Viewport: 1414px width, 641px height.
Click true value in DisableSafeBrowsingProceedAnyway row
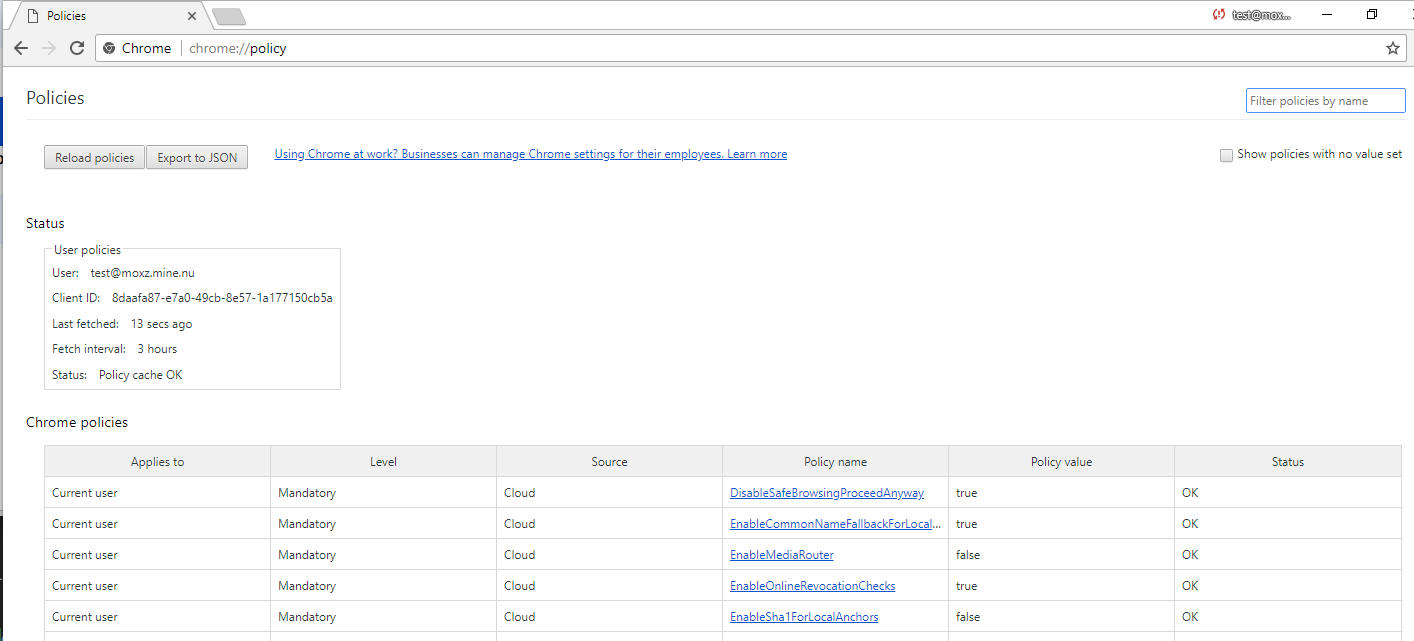pyautogui.click(x=967, y=493)
